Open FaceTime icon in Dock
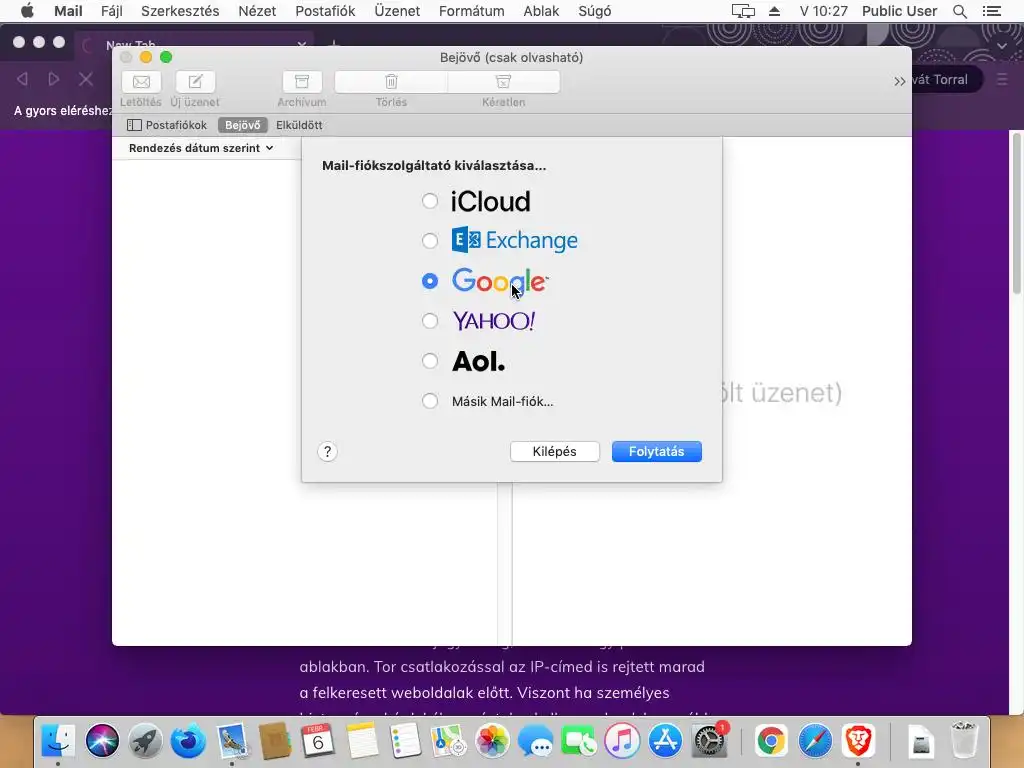 tap(579, 741)
